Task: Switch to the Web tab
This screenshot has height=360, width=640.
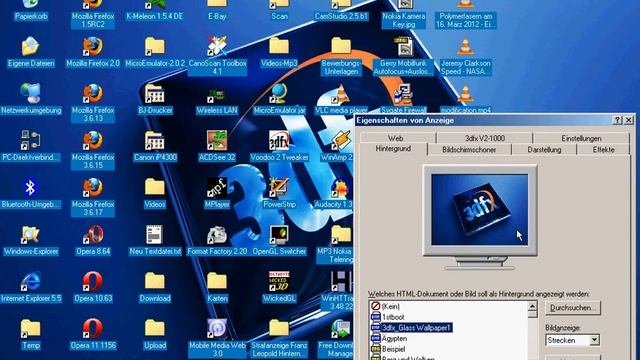Action: click(396, 138)
